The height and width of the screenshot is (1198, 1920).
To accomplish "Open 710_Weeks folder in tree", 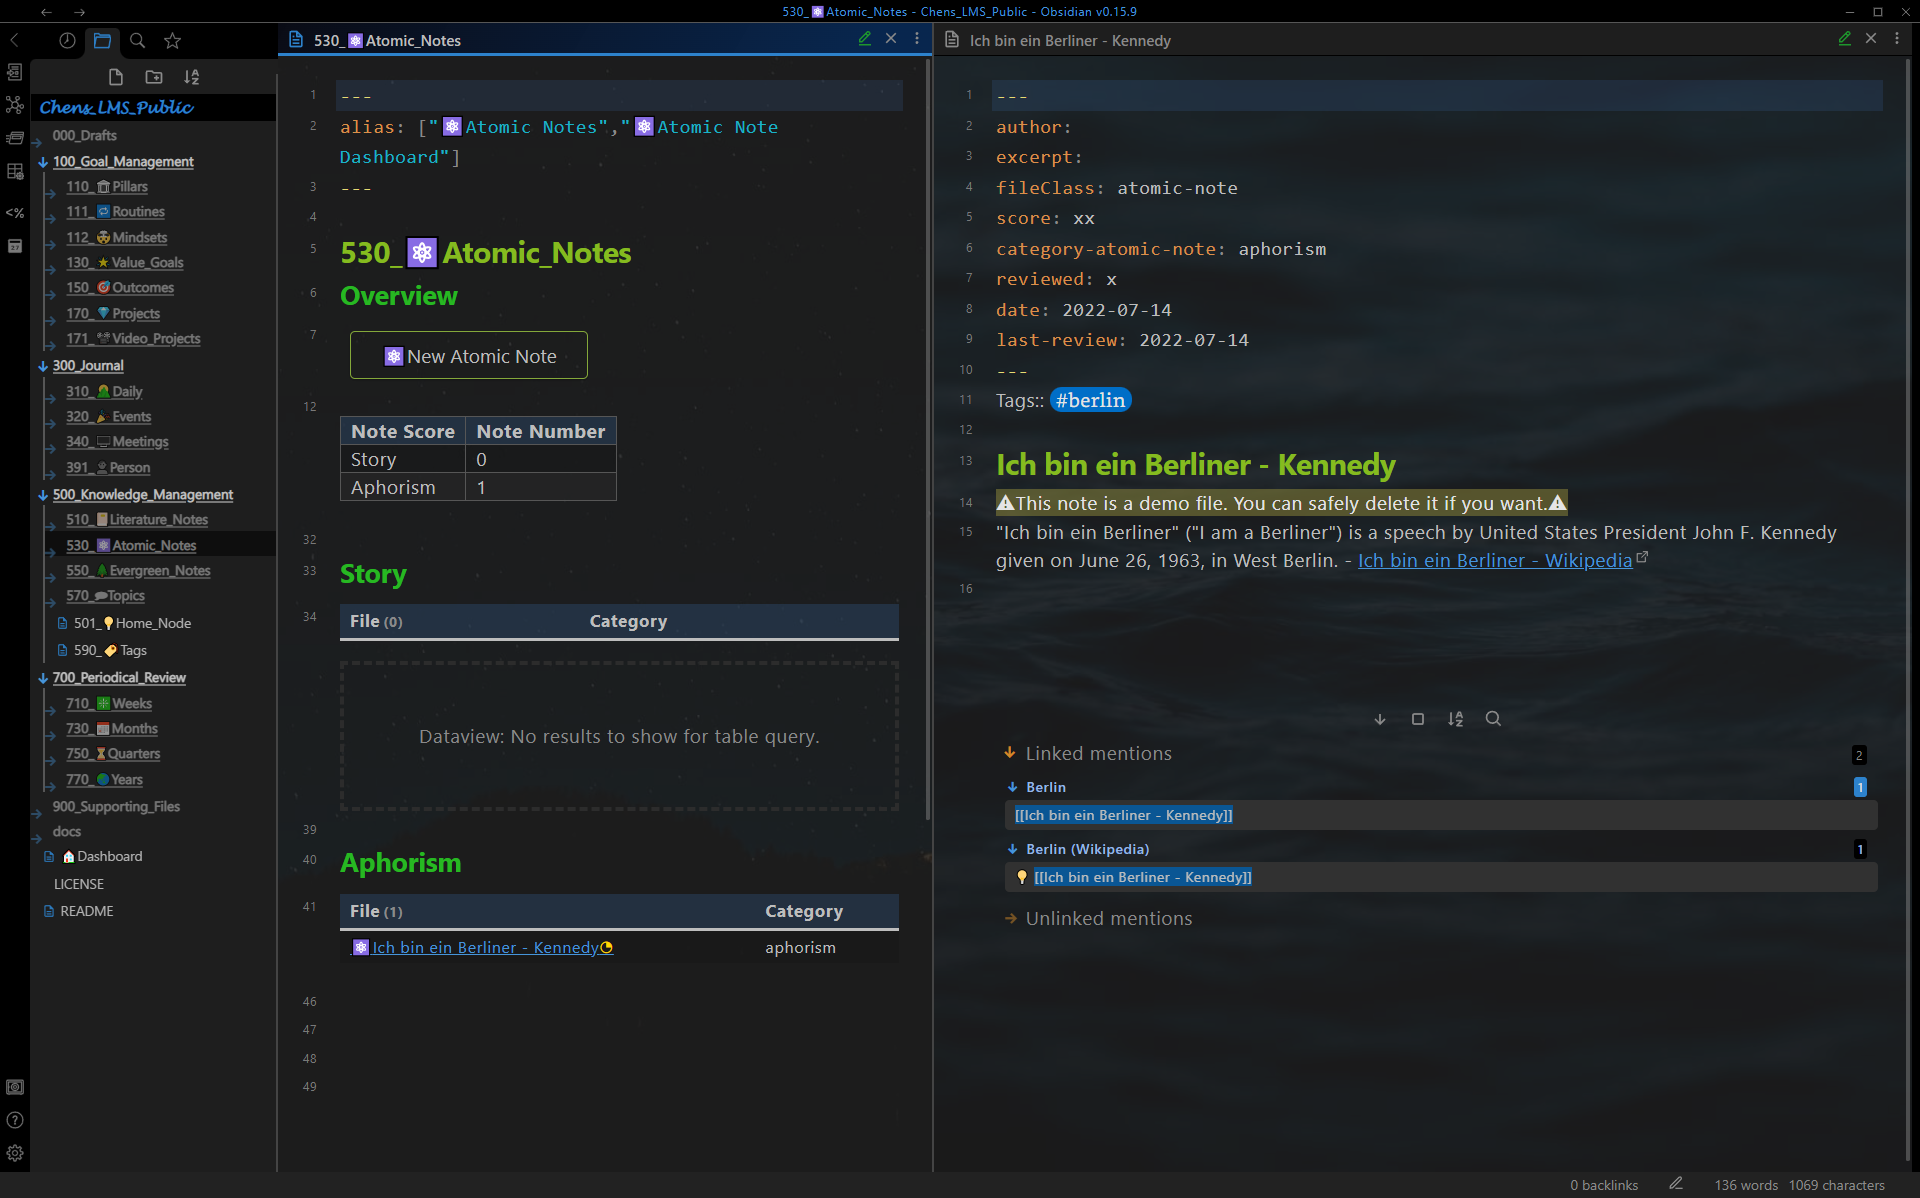I will [x=109, y=703].
